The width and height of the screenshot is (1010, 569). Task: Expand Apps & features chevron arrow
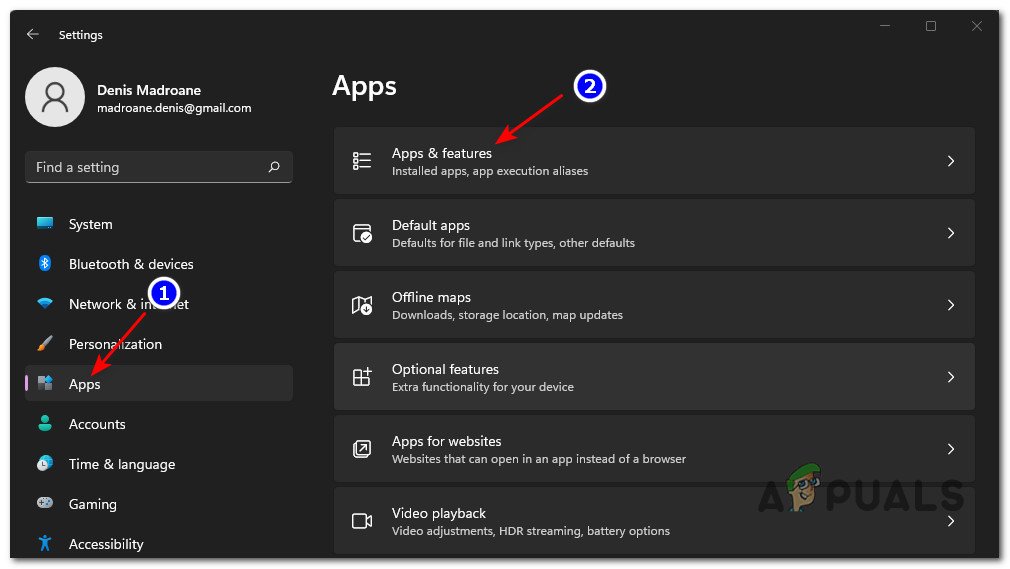(x=950, y=161)
